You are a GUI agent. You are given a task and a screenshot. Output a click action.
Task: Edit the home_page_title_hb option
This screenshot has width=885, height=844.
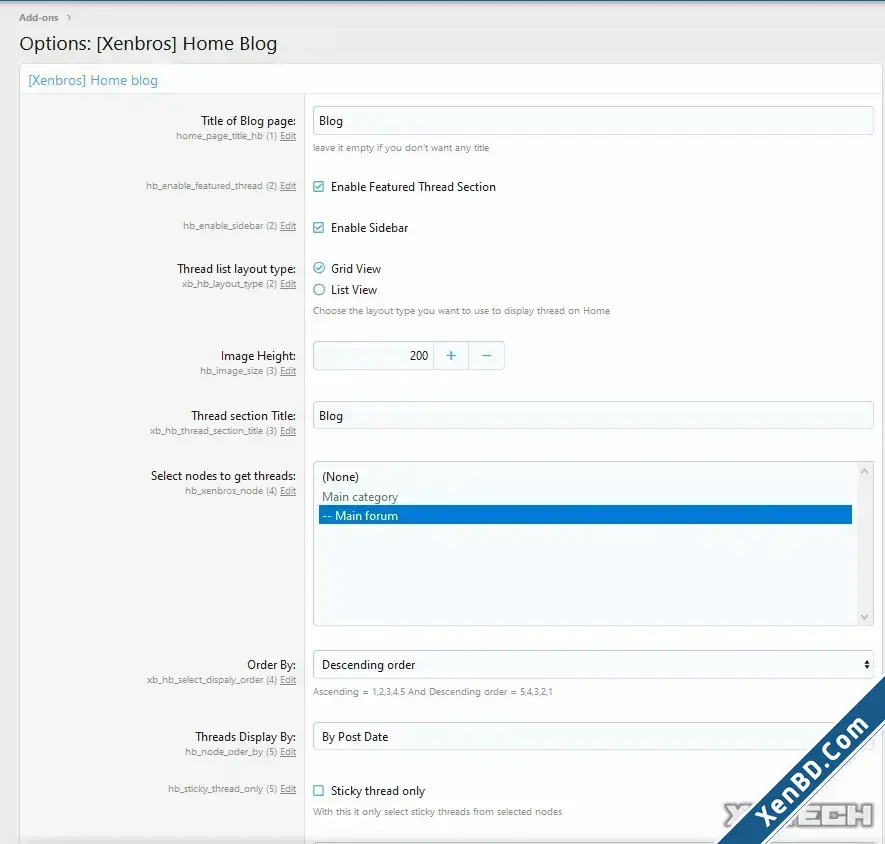(x=288, y=136)
